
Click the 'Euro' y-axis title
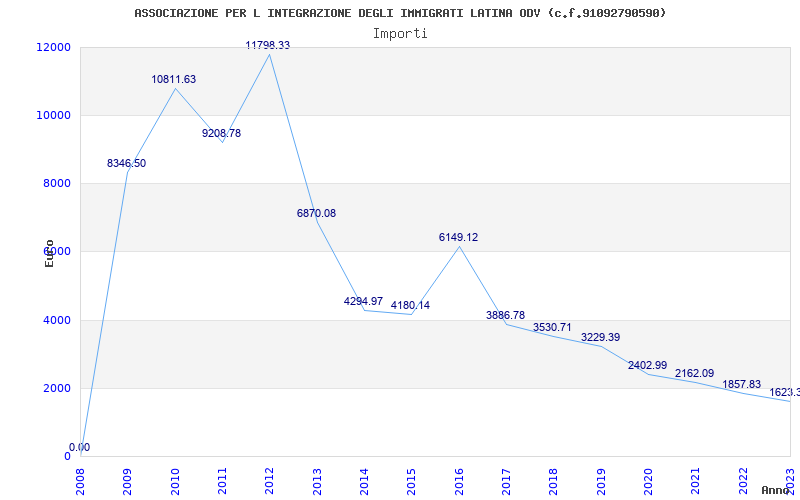49,254
